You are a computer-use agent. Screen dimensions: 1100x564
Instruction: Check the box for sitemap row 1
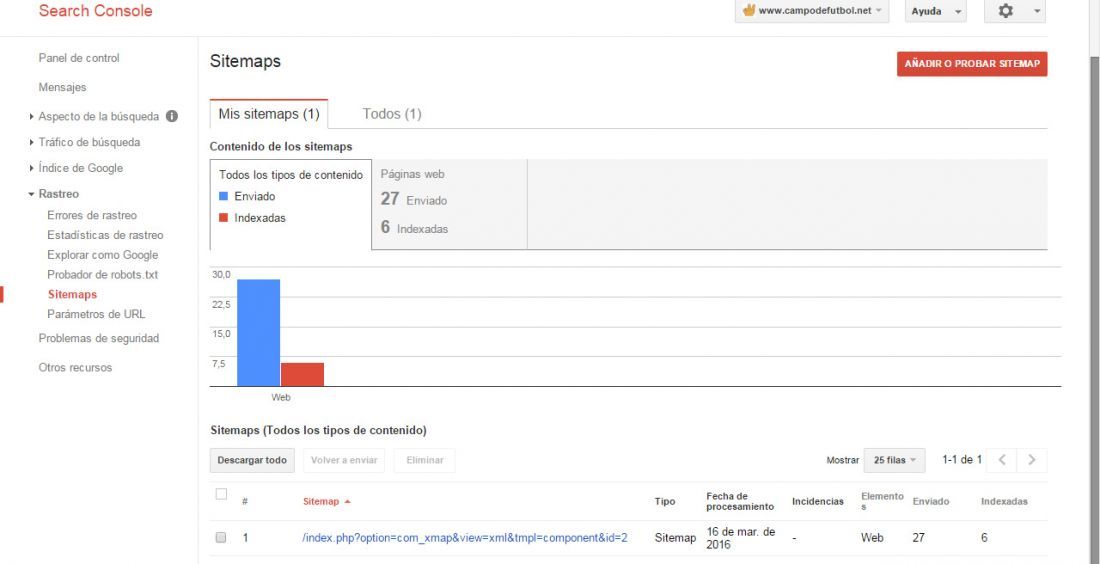coord(221,537)
